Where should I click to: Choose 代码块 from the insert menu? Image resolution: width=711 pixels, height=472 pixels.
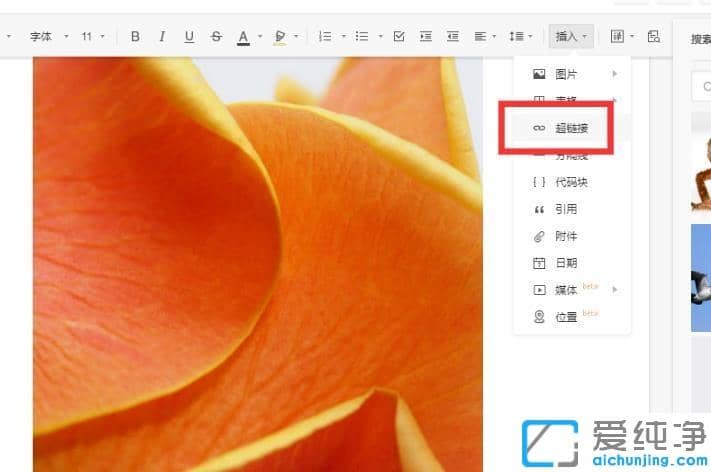point(572,182)
